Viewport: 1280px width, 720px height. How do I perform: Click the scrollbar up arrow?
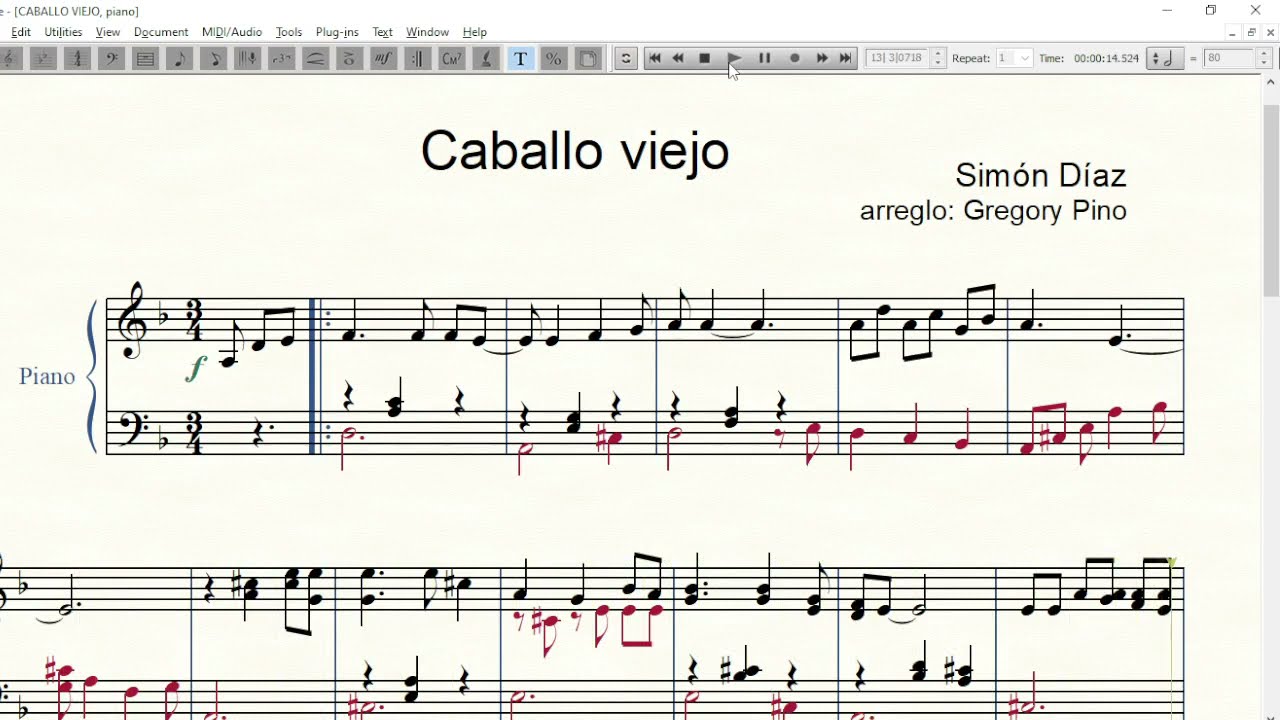point(1271,84)
